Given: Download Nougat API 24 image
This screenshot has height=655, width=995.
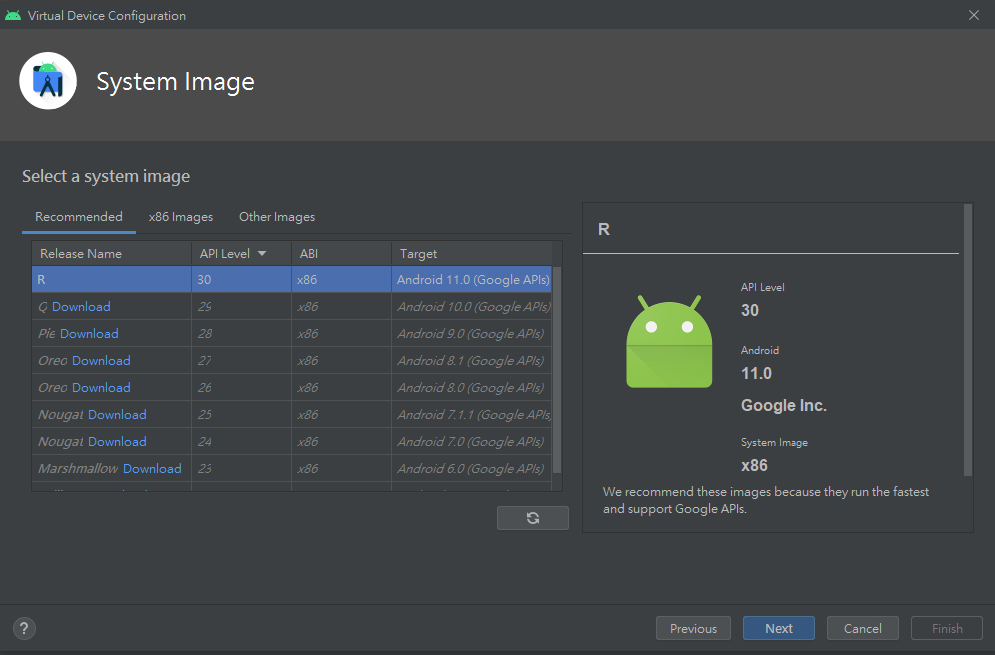Looking at the screenshot, I should (x=117, y=441).
